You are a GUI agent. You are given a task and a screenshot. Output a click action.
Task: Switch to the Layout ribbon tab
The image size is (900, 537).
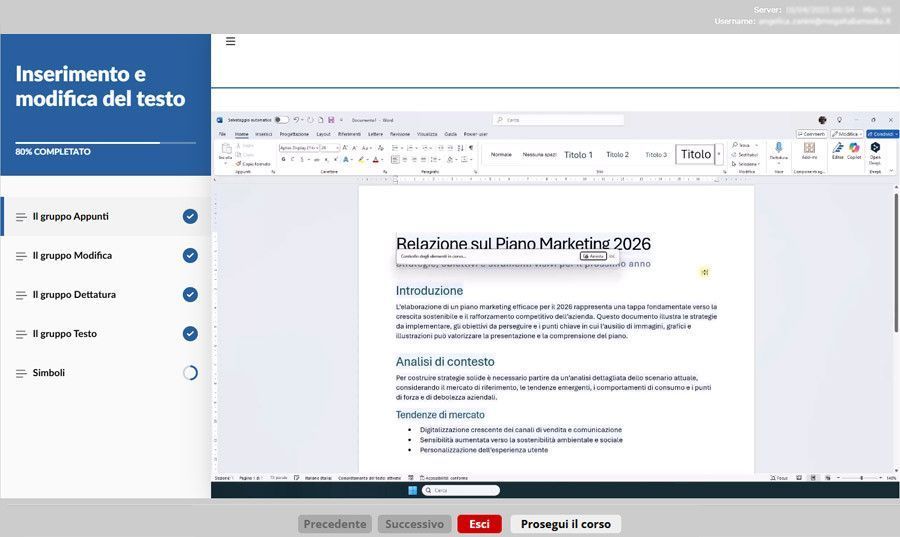(323, 133)
